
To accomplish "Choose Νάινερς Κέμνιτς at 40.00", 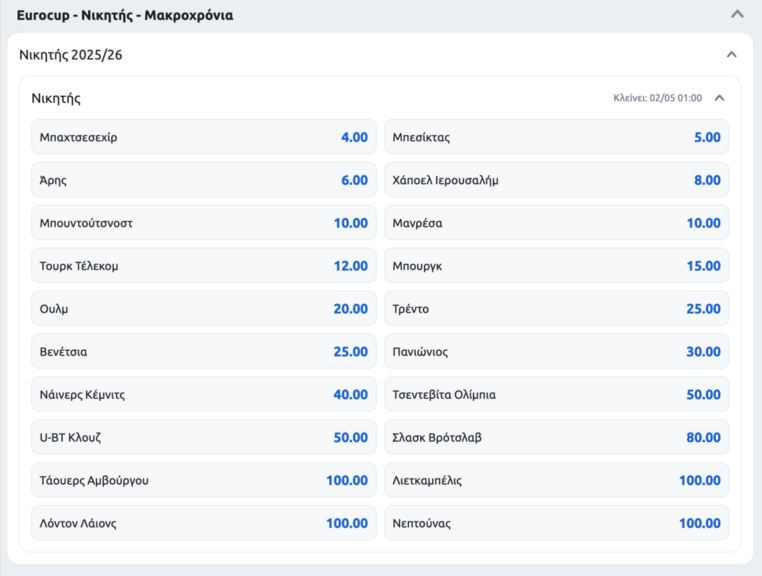I will (203, 395).
